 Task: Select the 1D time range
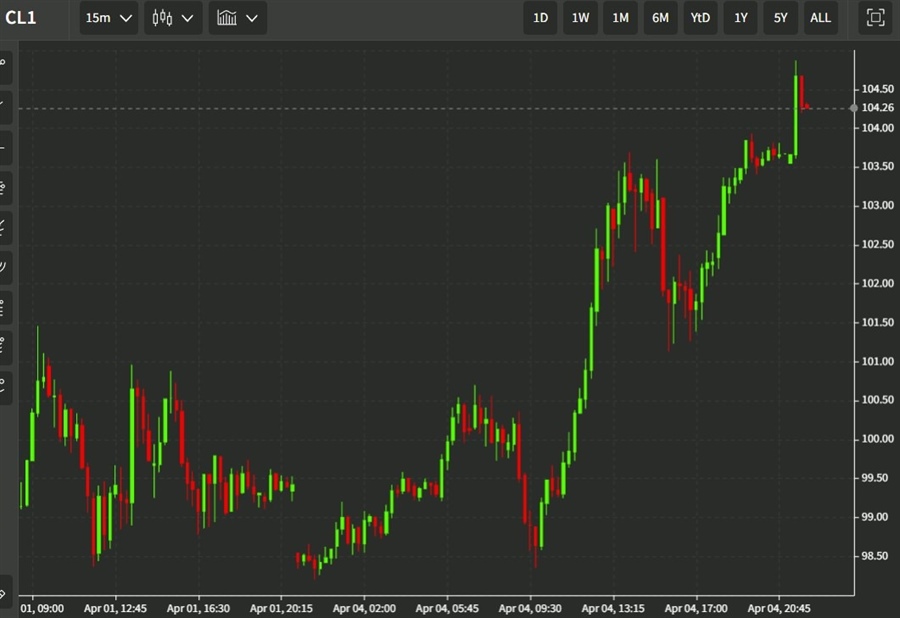tap(540, 18)
